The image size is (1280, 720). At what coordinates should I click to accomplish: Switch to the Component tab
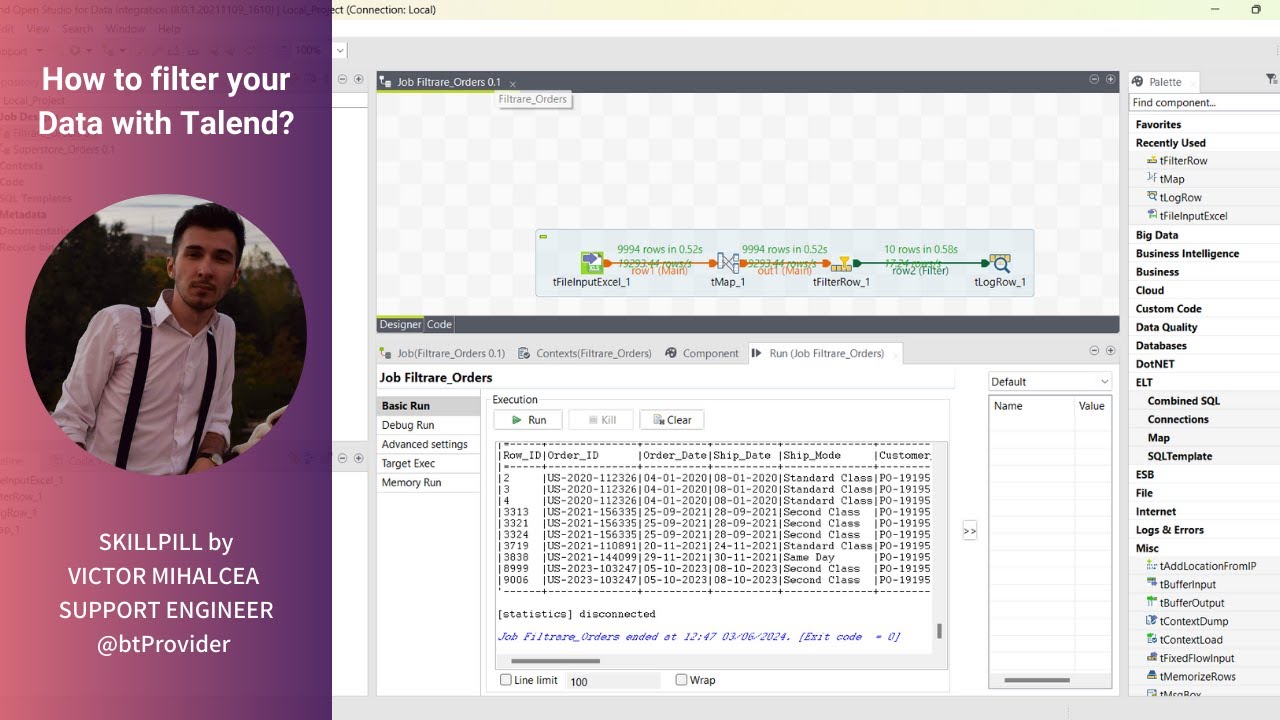coord(702,353)
